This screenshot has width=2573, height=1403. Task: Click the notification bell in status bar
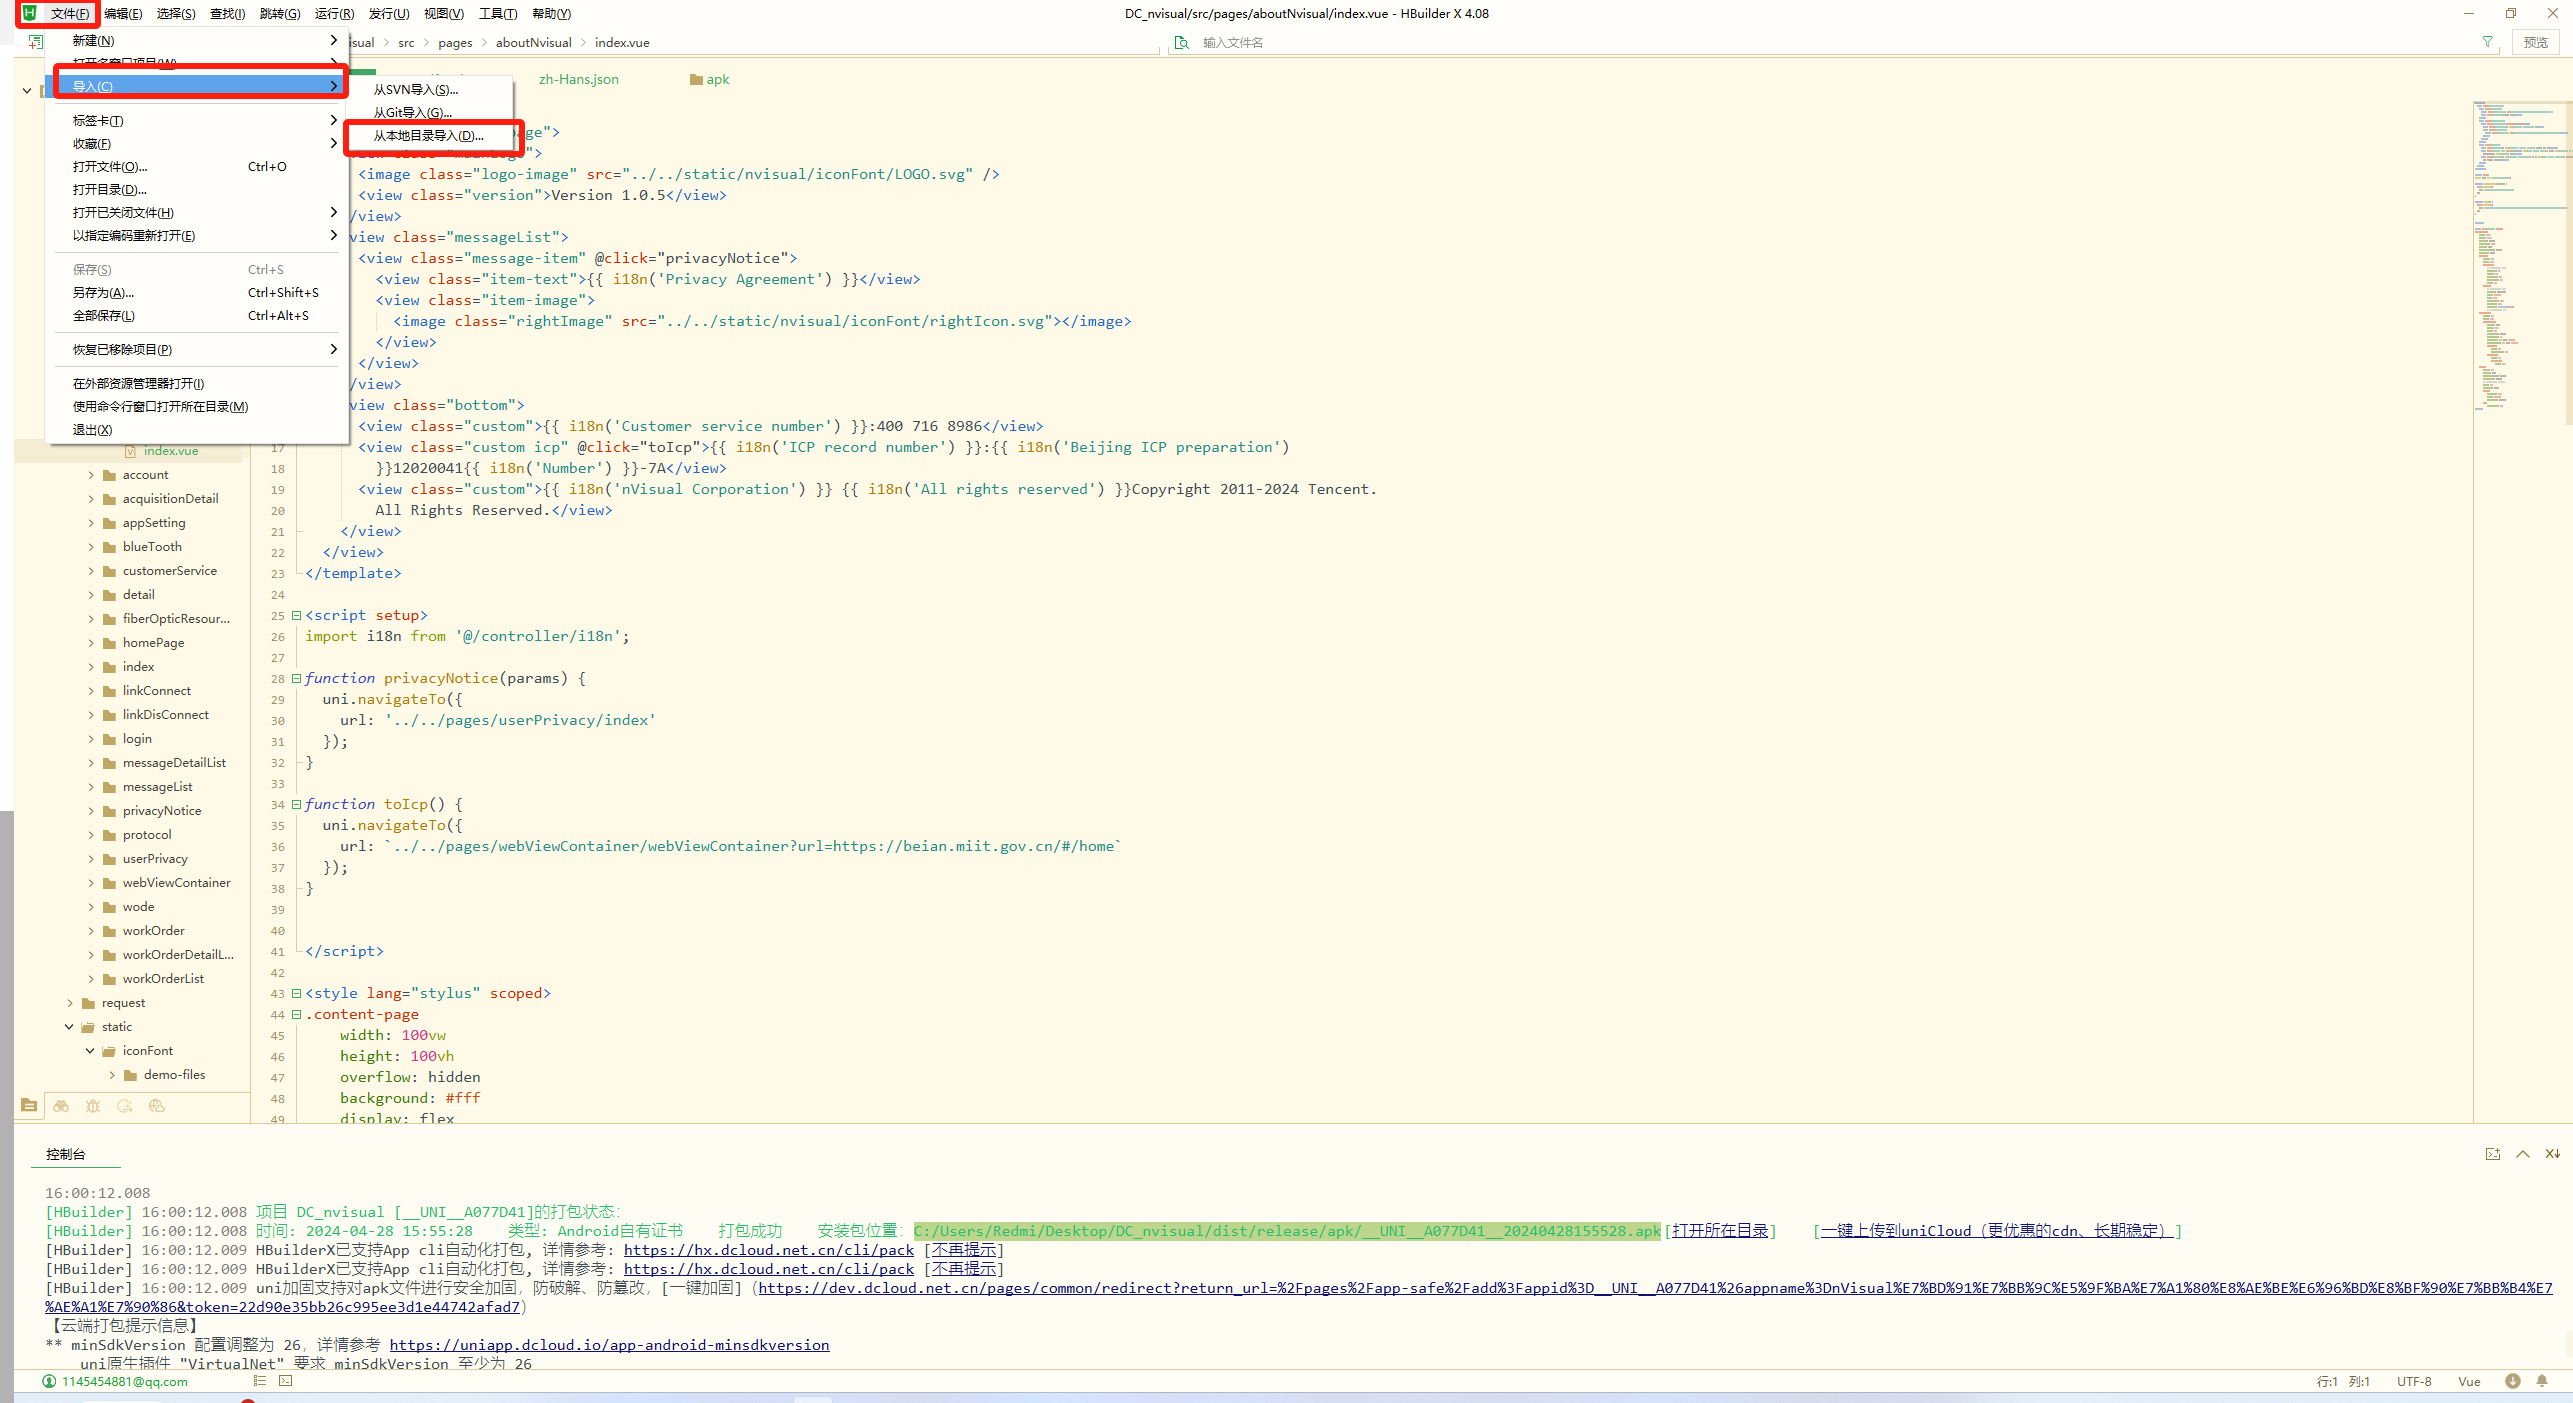click(2541, 1381)
